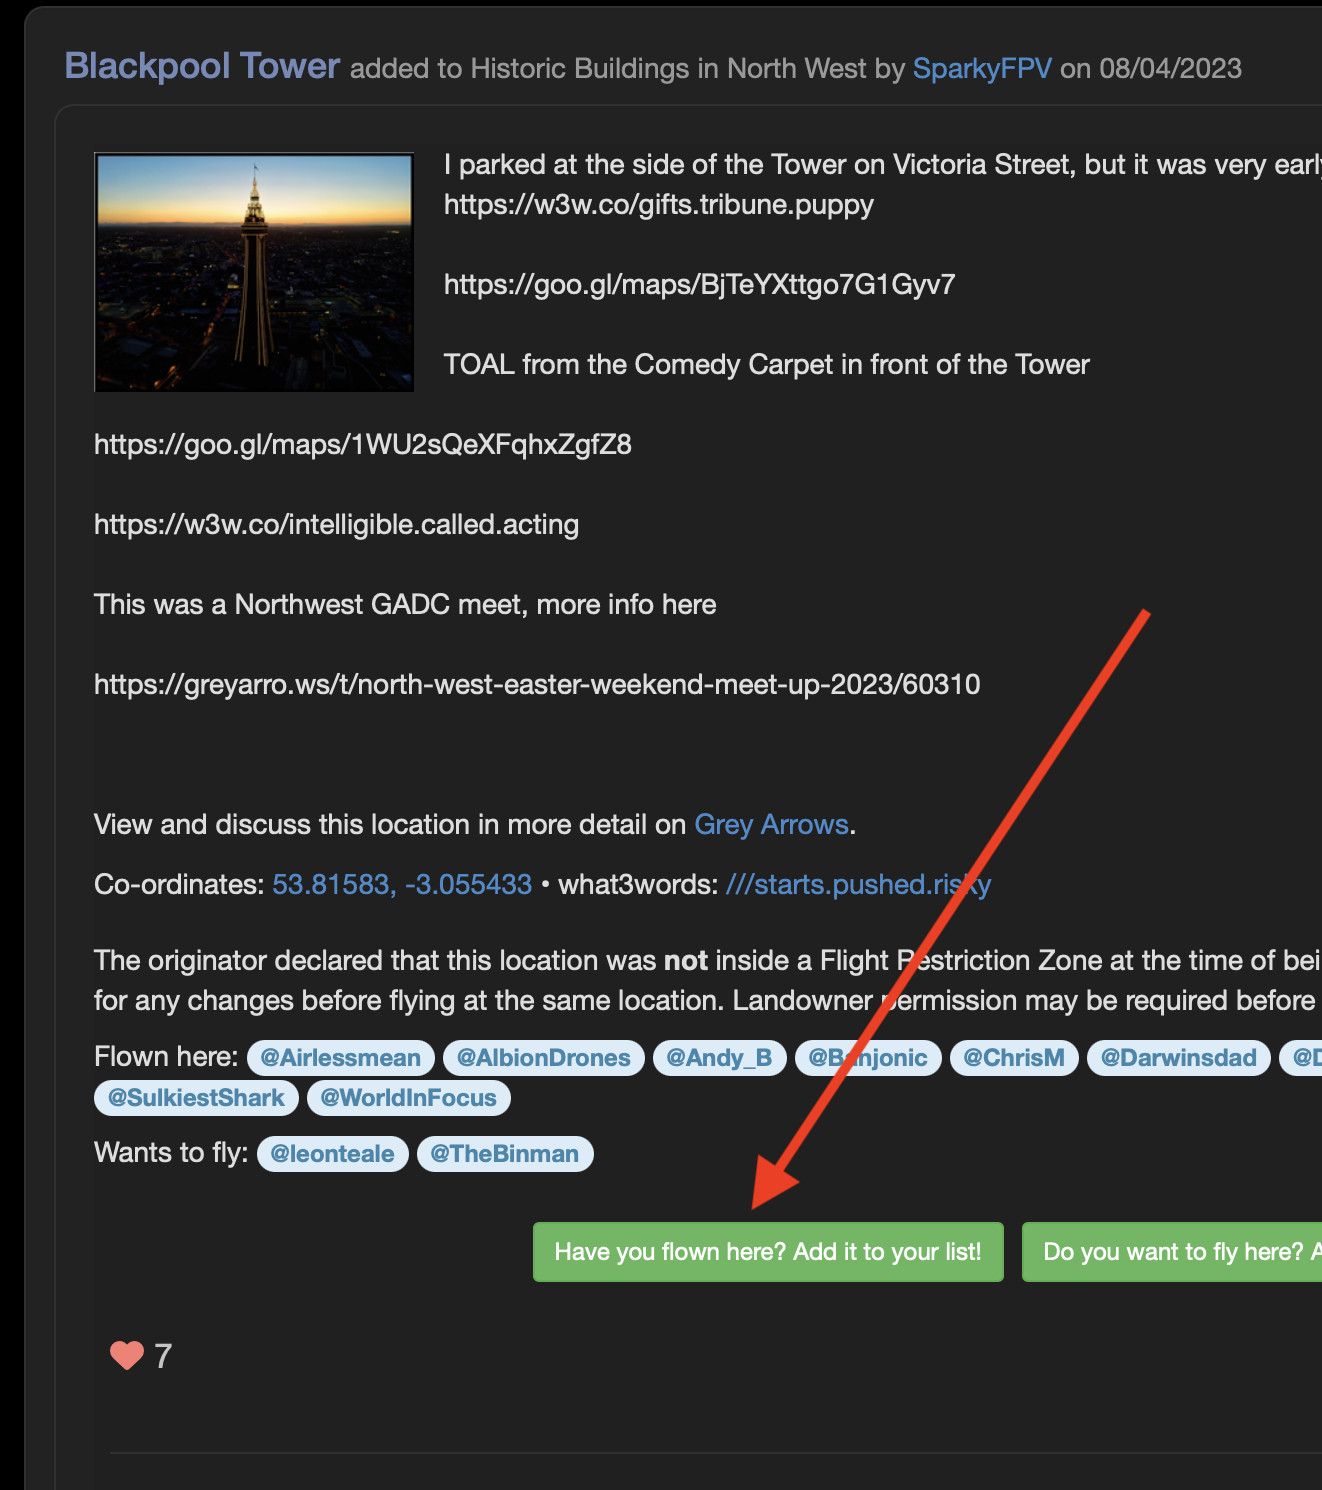
Task: Follow the Grey Arrows link
Action: [771, 824]
